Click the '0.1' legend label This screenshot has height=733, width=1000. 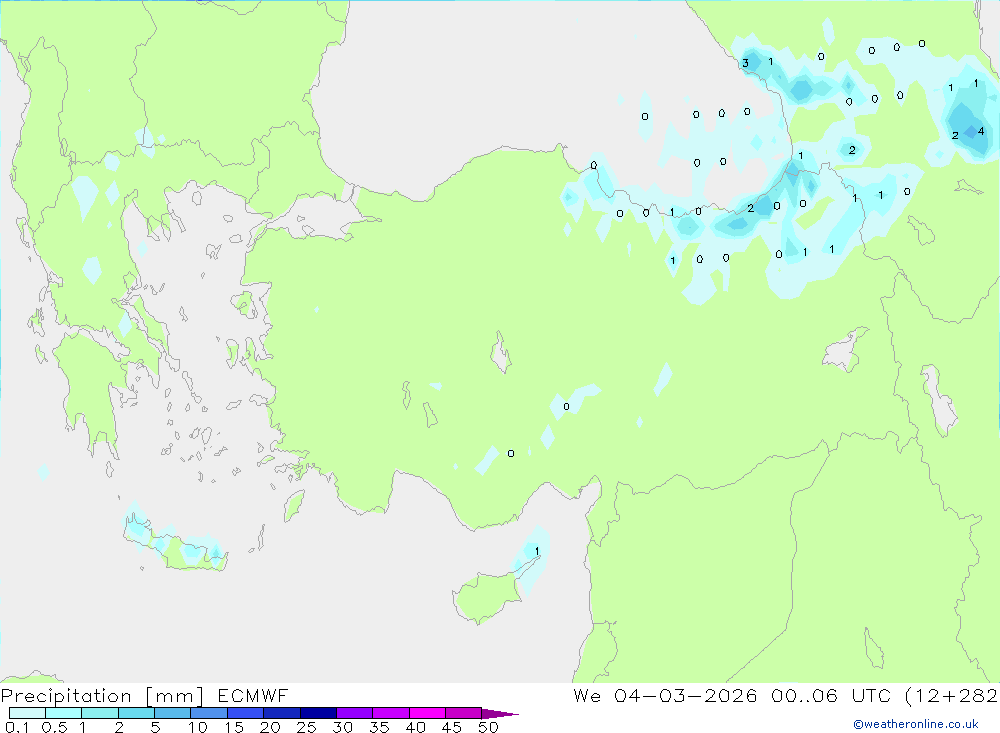point(17,727)
